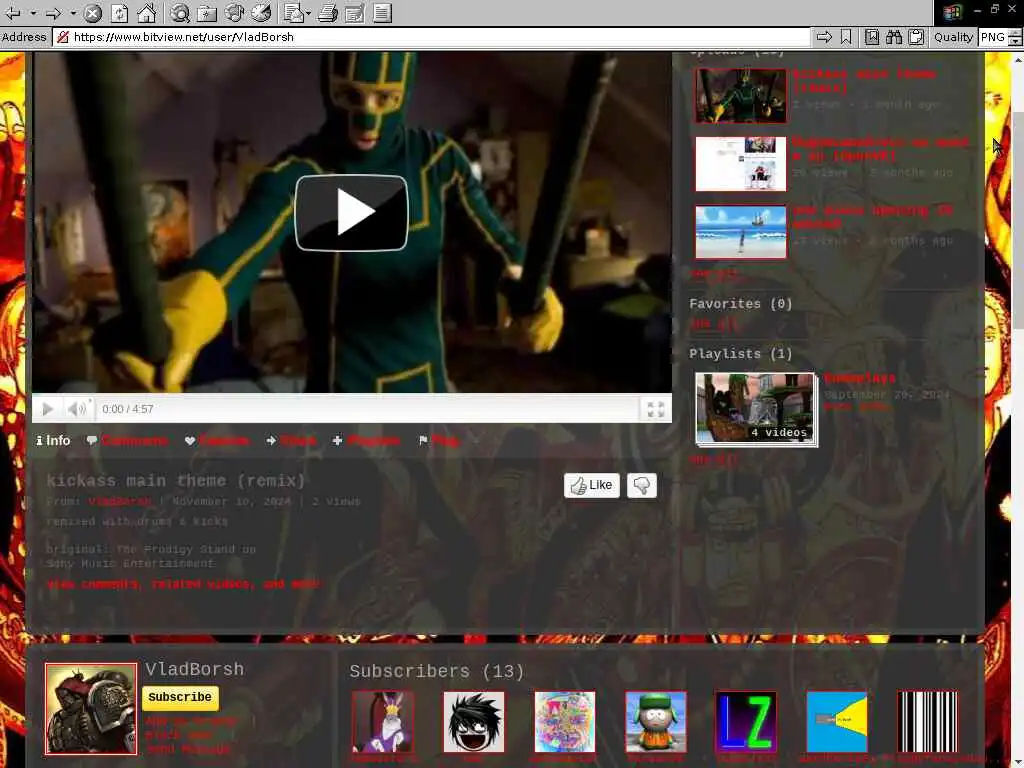Open the bookmarks book icon
This screenshot has width=1024, height=768.
point(872,37)
